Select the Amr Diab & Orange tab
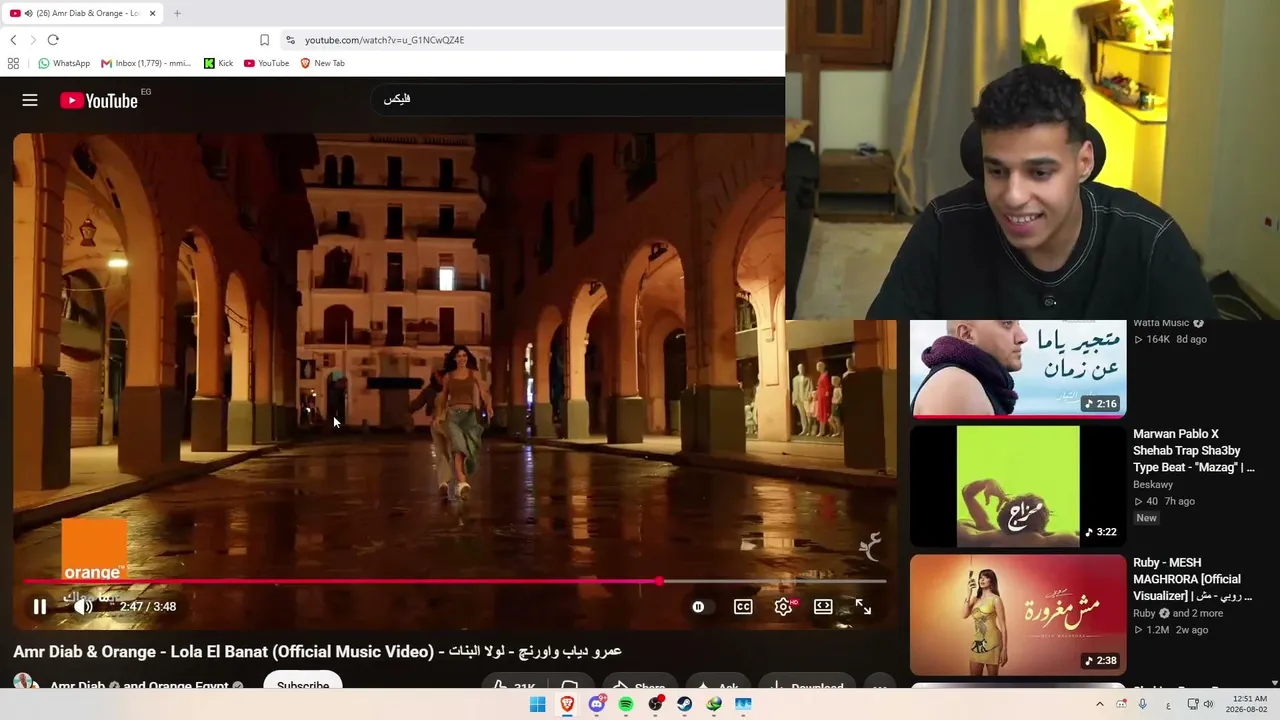This screenshot has height=720, width=1280. (x=82, y=13)
